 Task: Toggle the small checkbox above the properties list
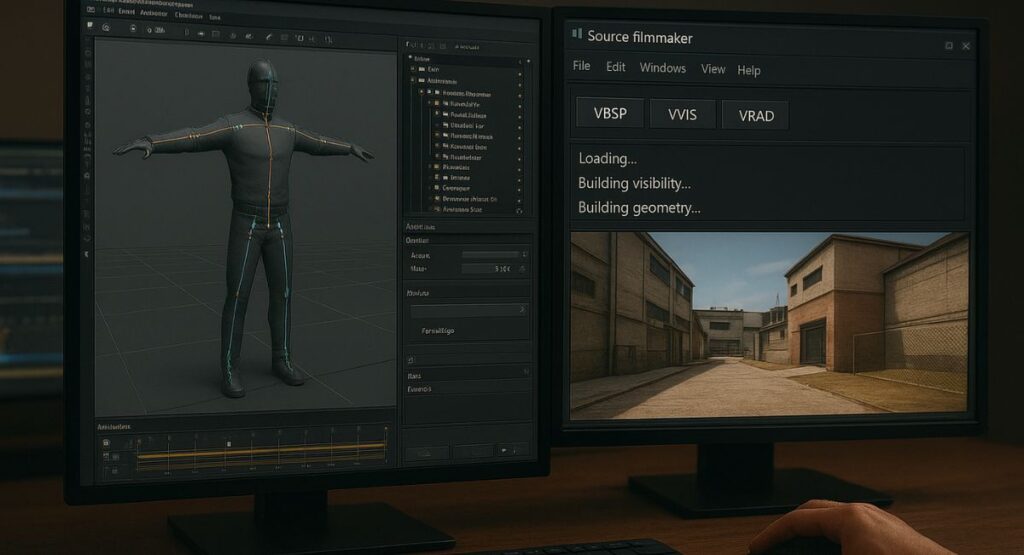[411, 358]
